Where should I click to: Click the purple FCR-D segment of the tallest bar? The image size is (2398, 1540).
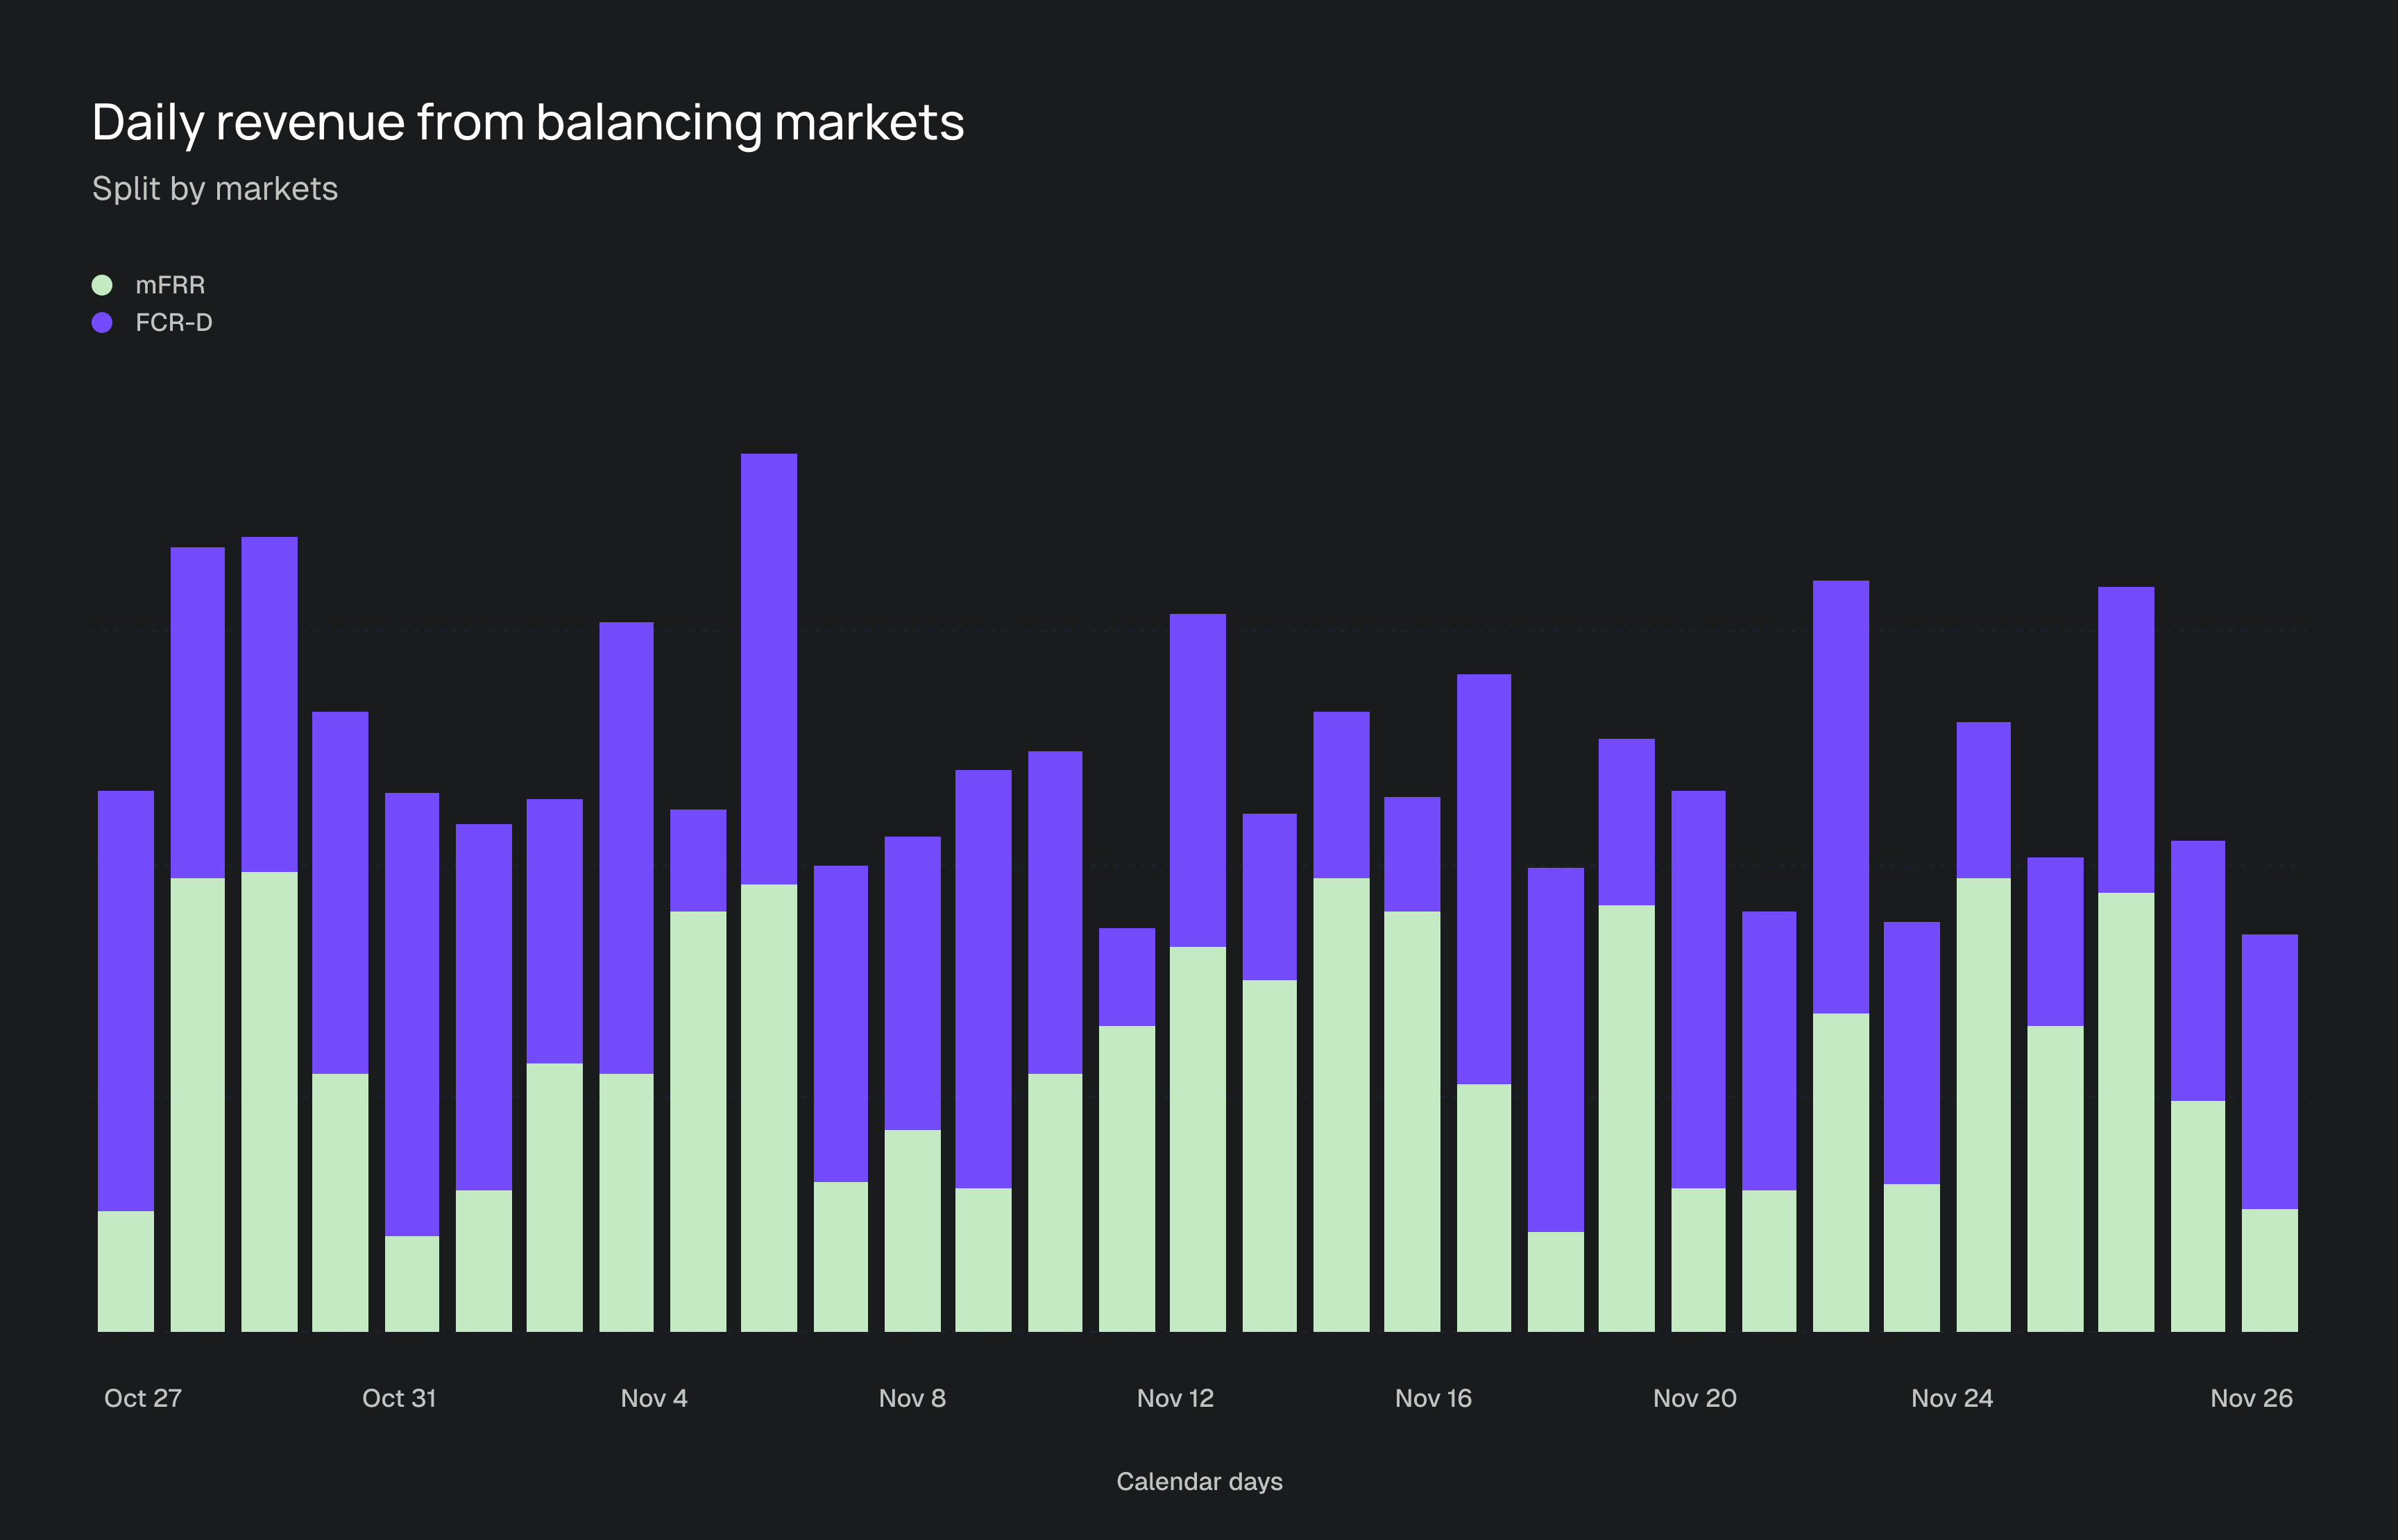(769, 669)
